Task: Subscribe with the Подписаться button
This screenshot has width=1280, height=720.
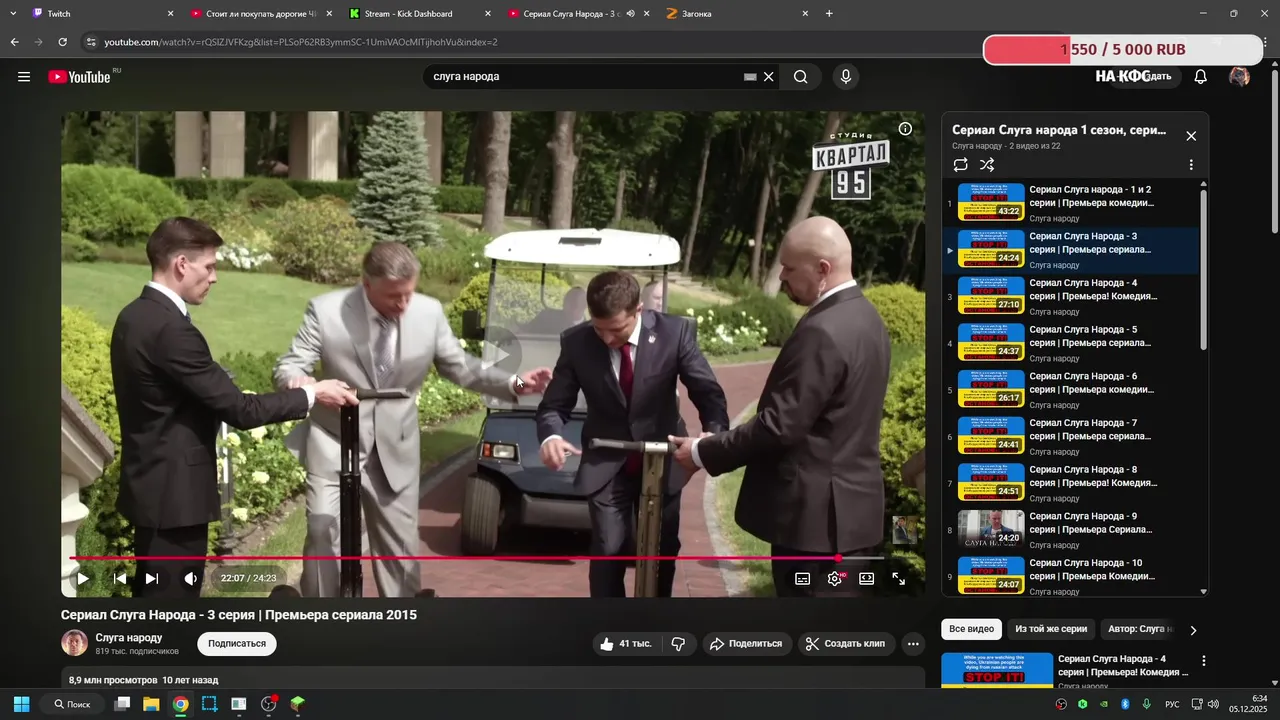Action: click(x=237, y=644)
